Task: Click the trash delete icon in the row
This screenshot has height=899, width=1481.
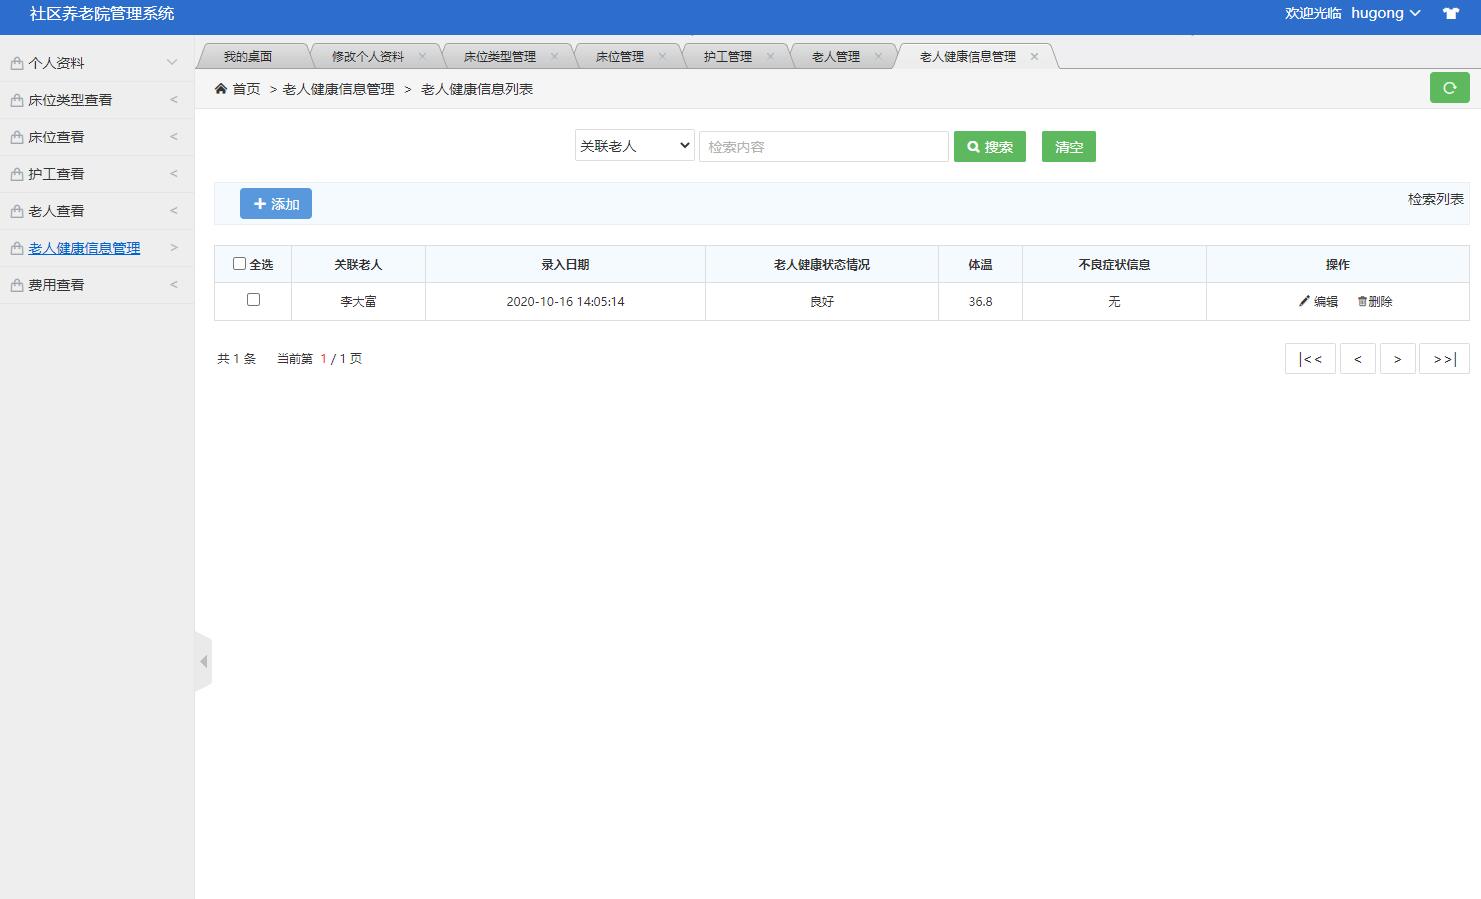Action: coord(1363,300)
